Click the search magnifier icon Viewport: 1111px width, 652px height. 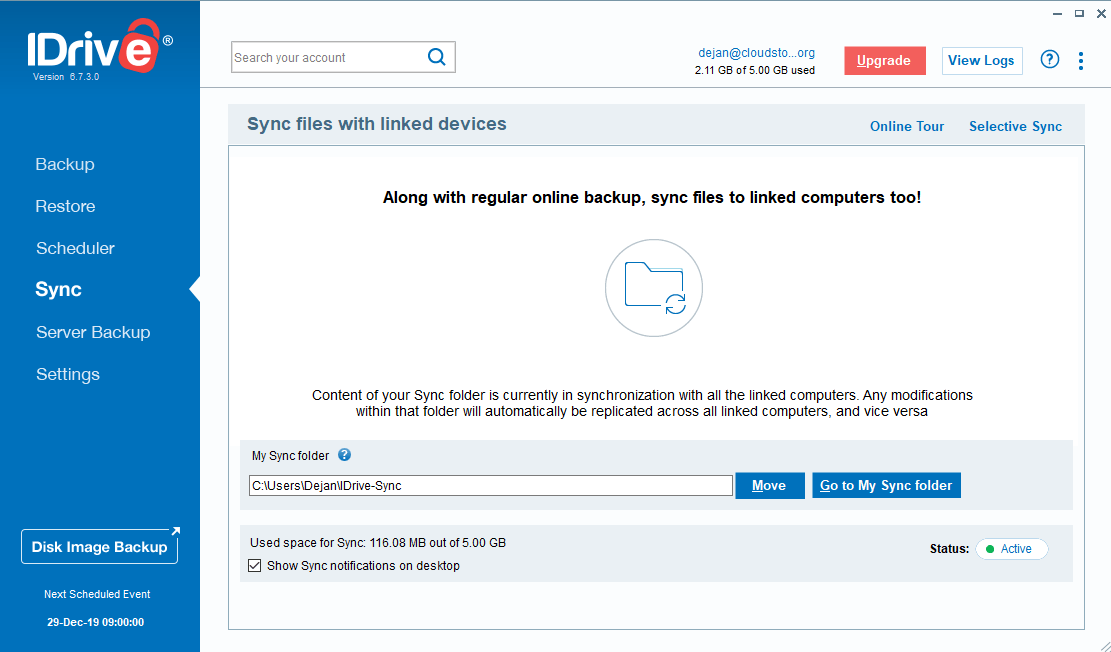coord(436,57)
